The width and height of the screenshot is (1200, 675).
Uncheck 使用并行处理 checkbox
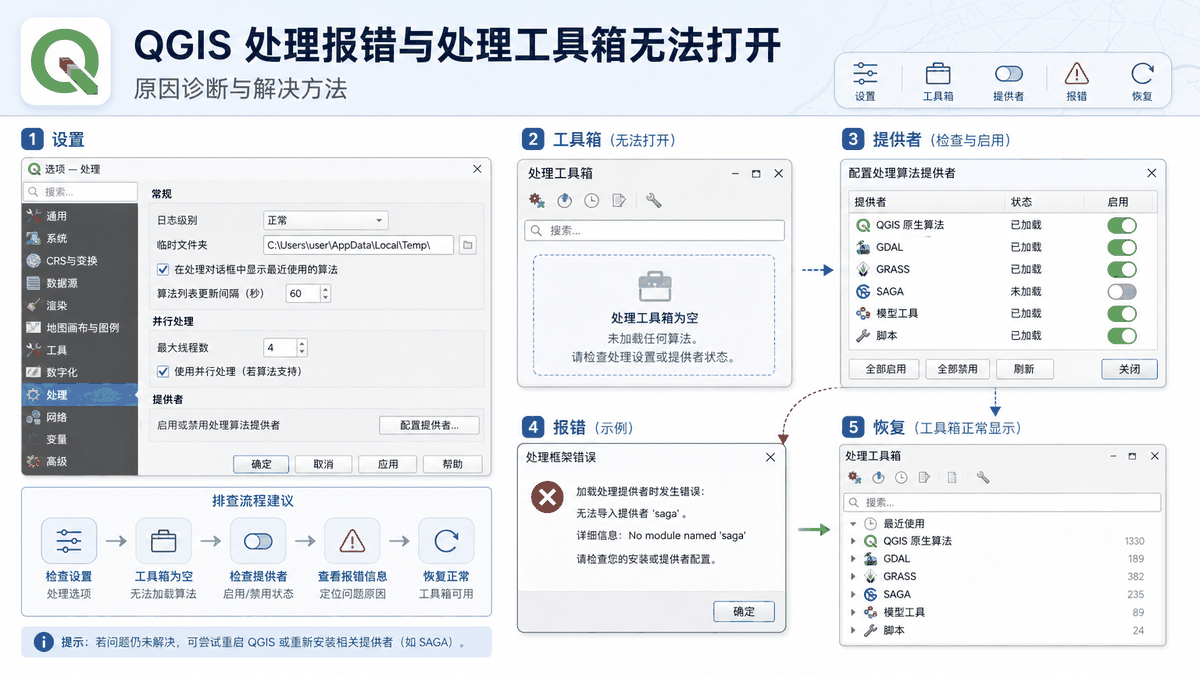164,371
